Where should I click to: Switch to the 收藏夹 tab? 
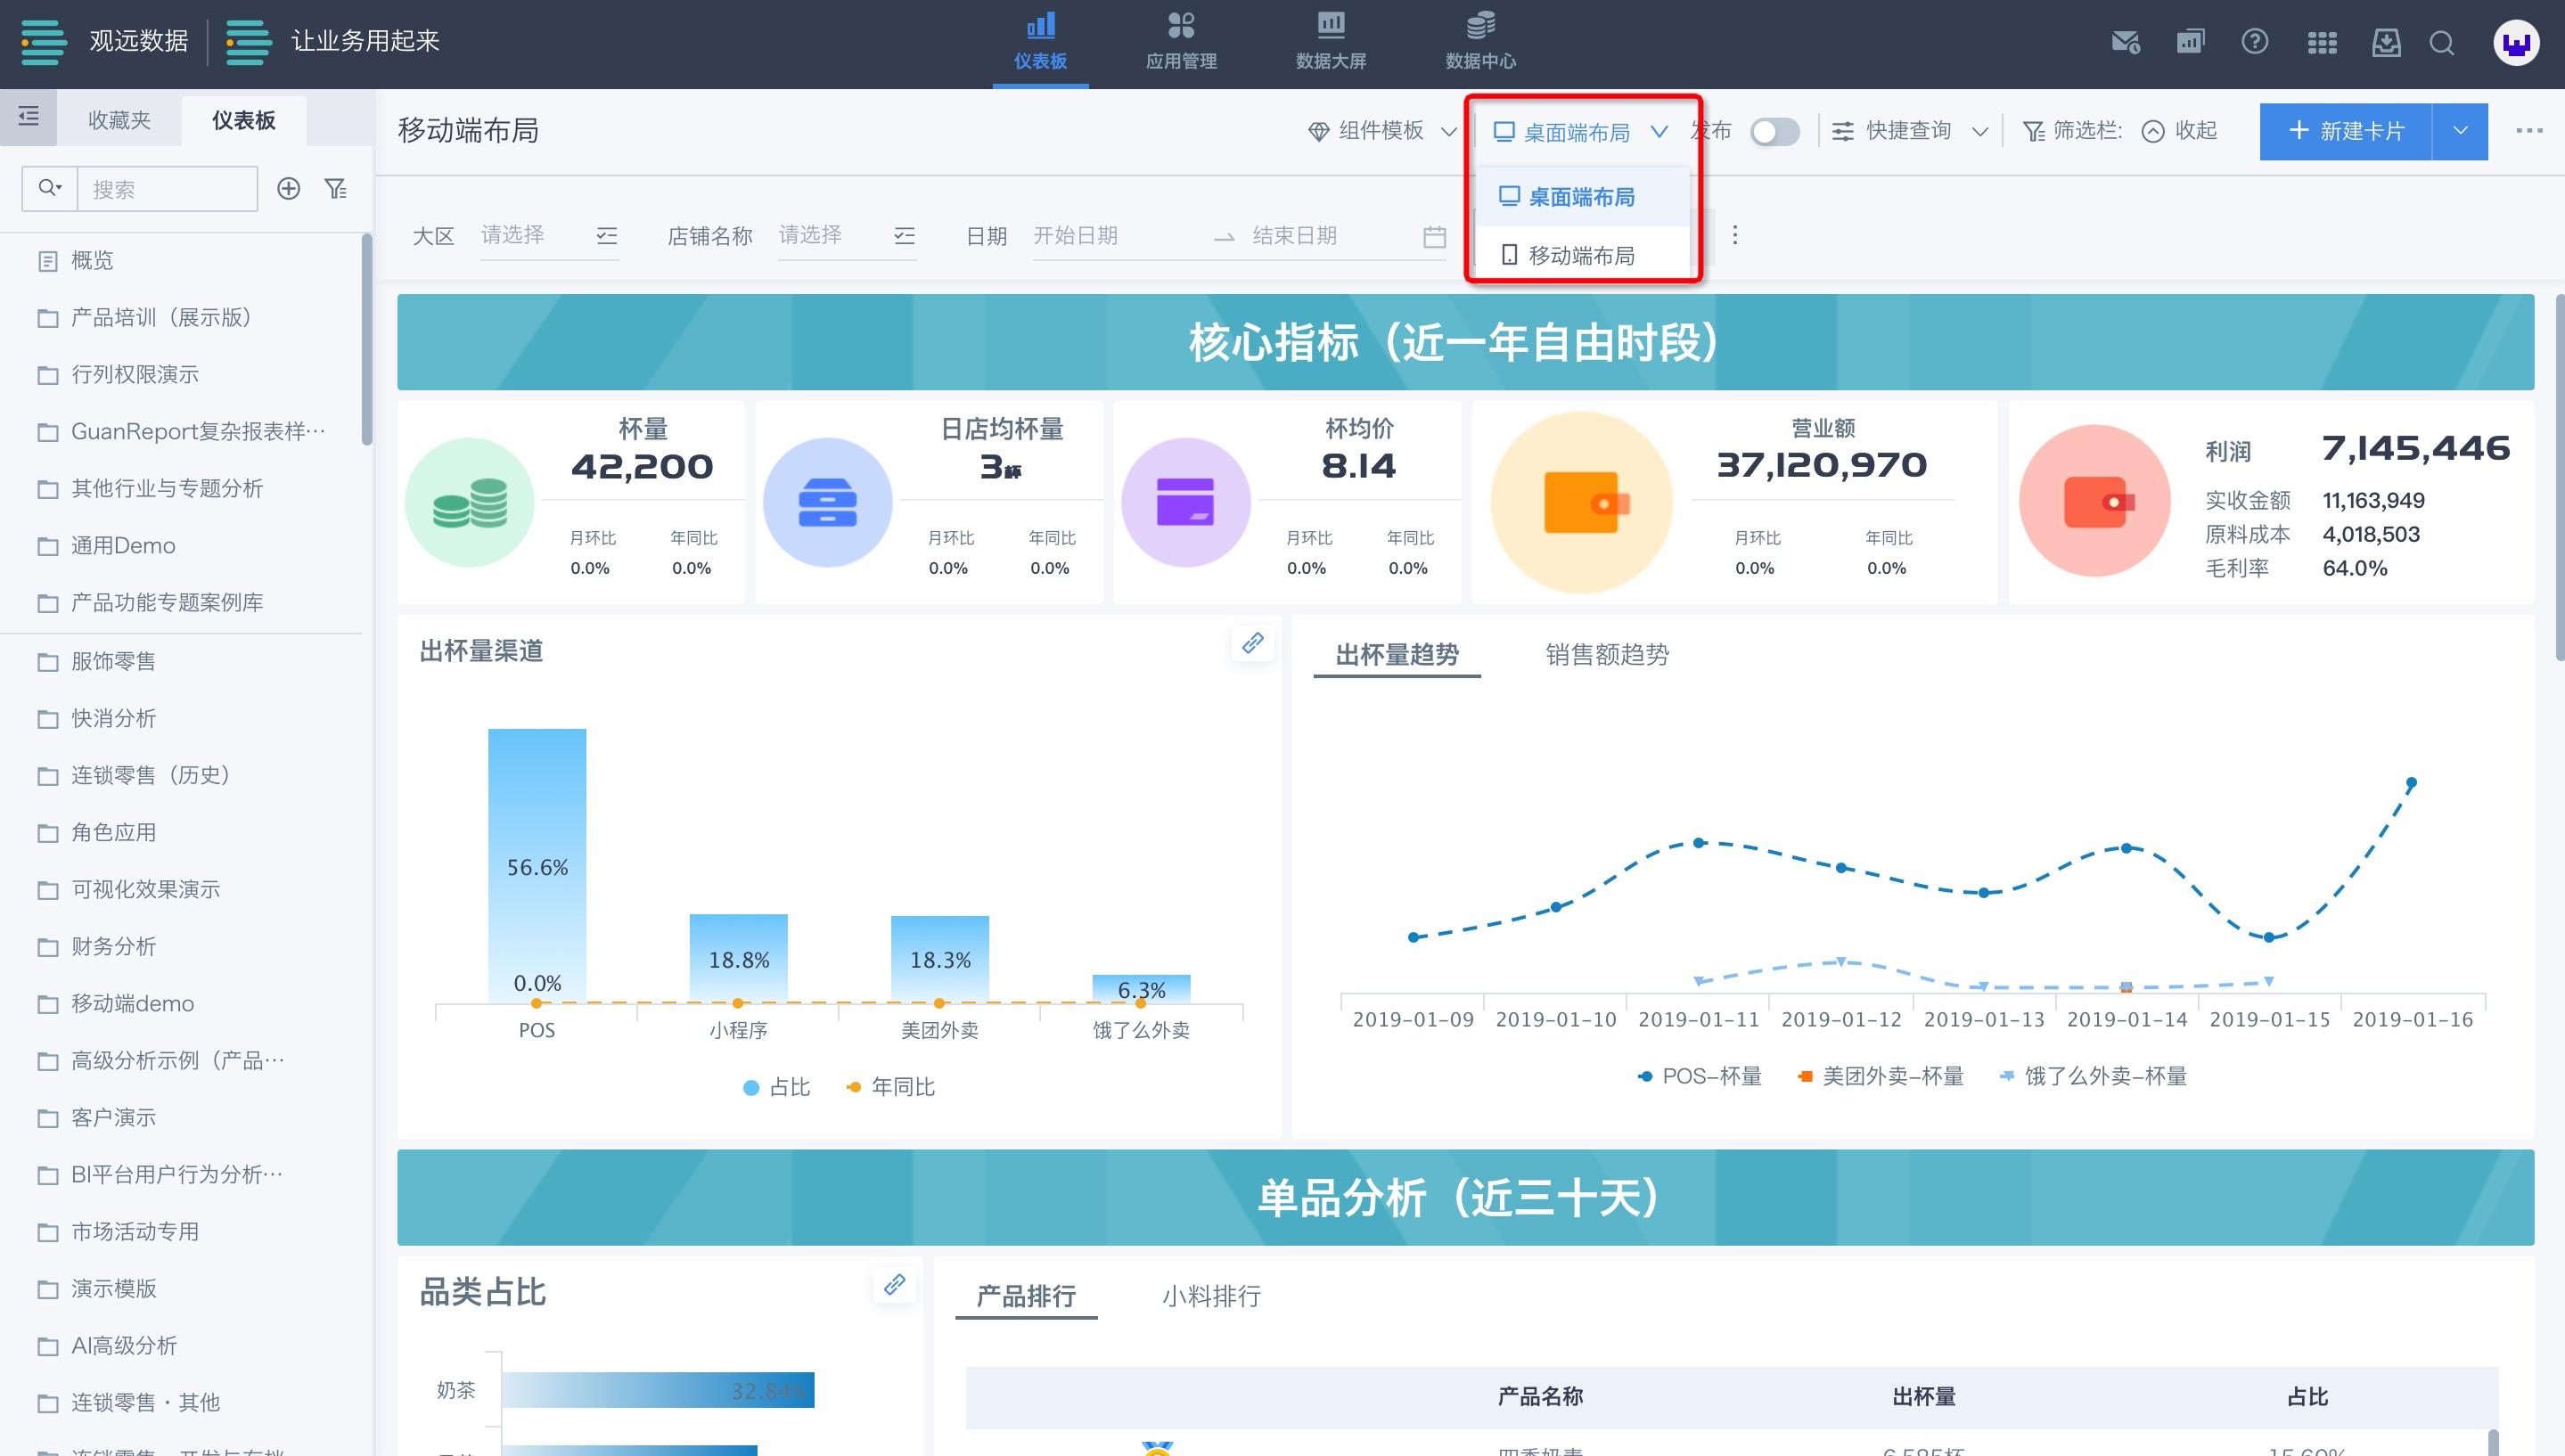coord(119,120)
